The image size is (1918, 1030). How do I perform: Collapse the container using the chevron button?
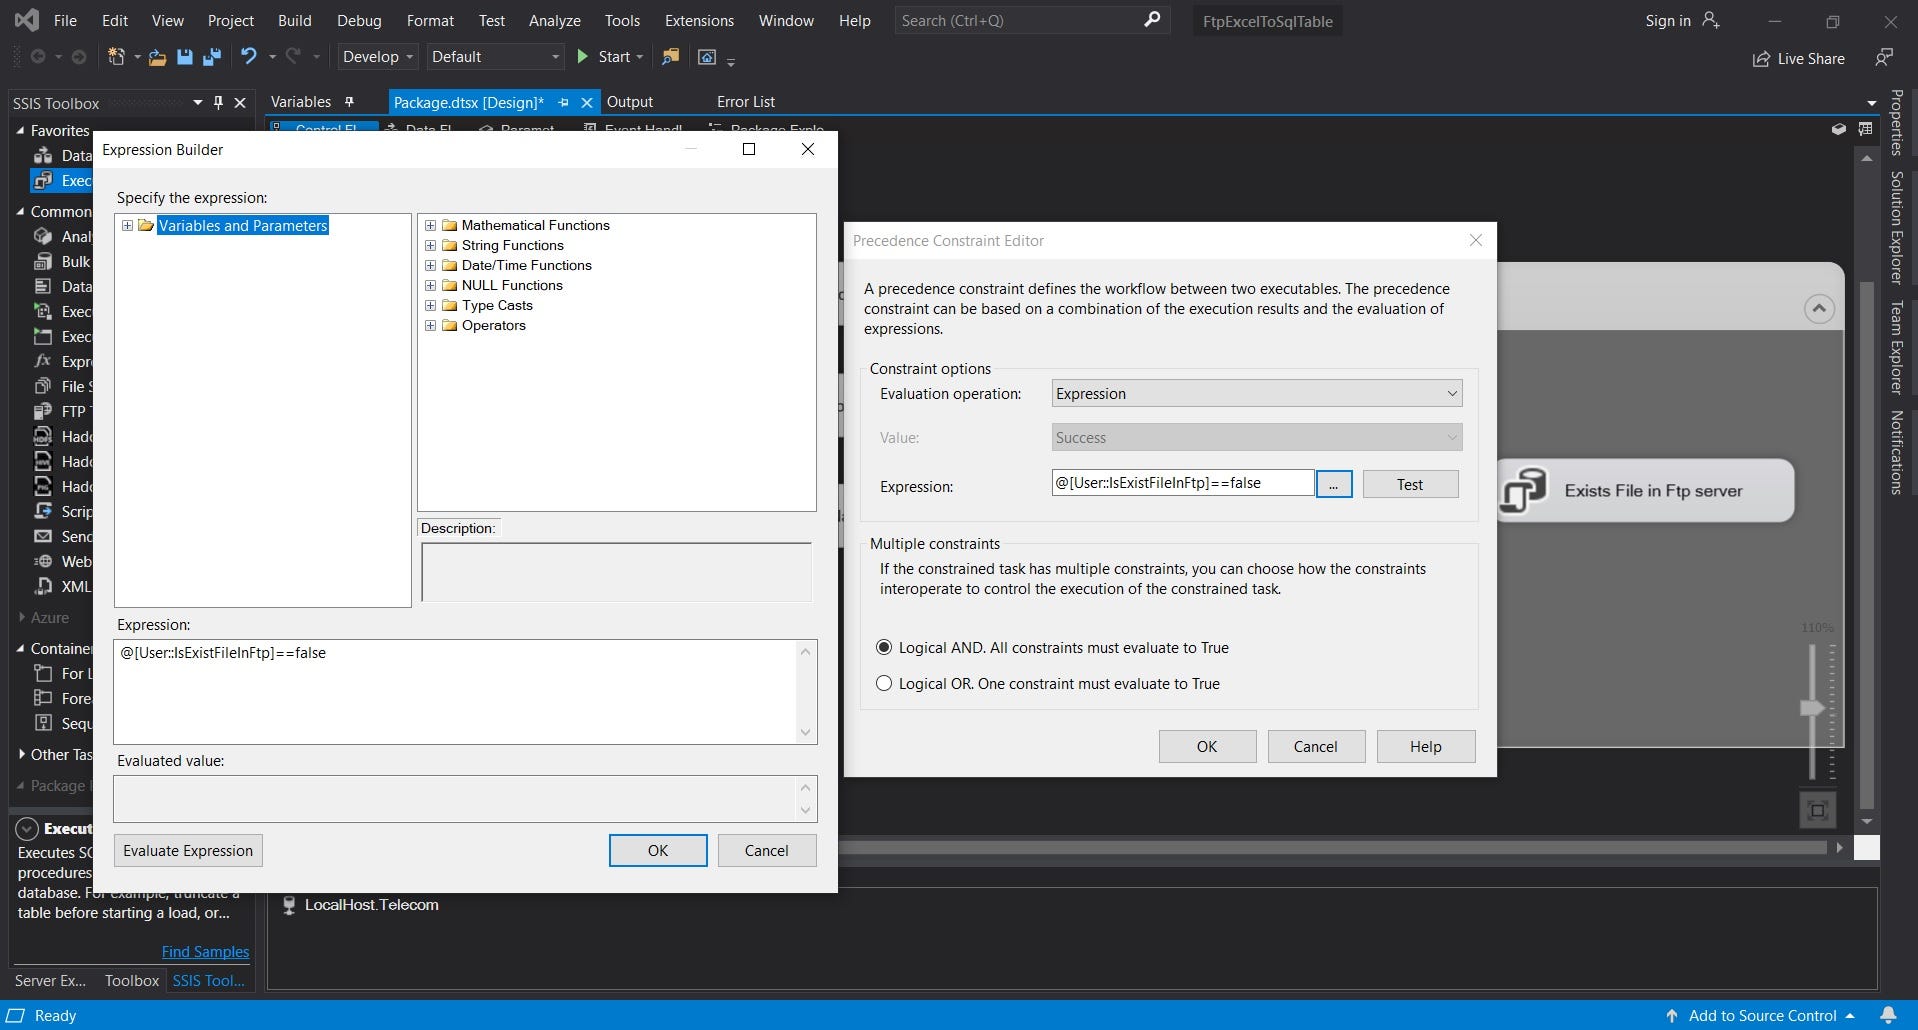point(1819,309)
